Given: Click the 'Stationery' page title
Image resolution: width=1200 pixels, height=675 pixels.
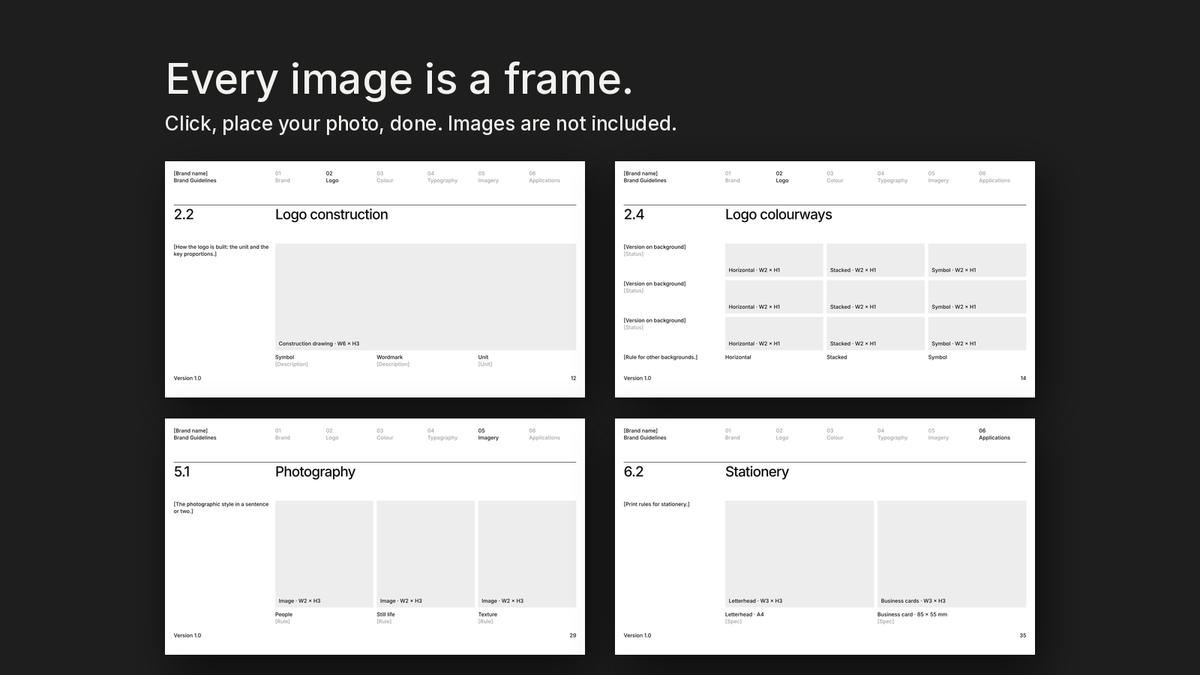Looking at the screenshot, I should tap(757, 472).
